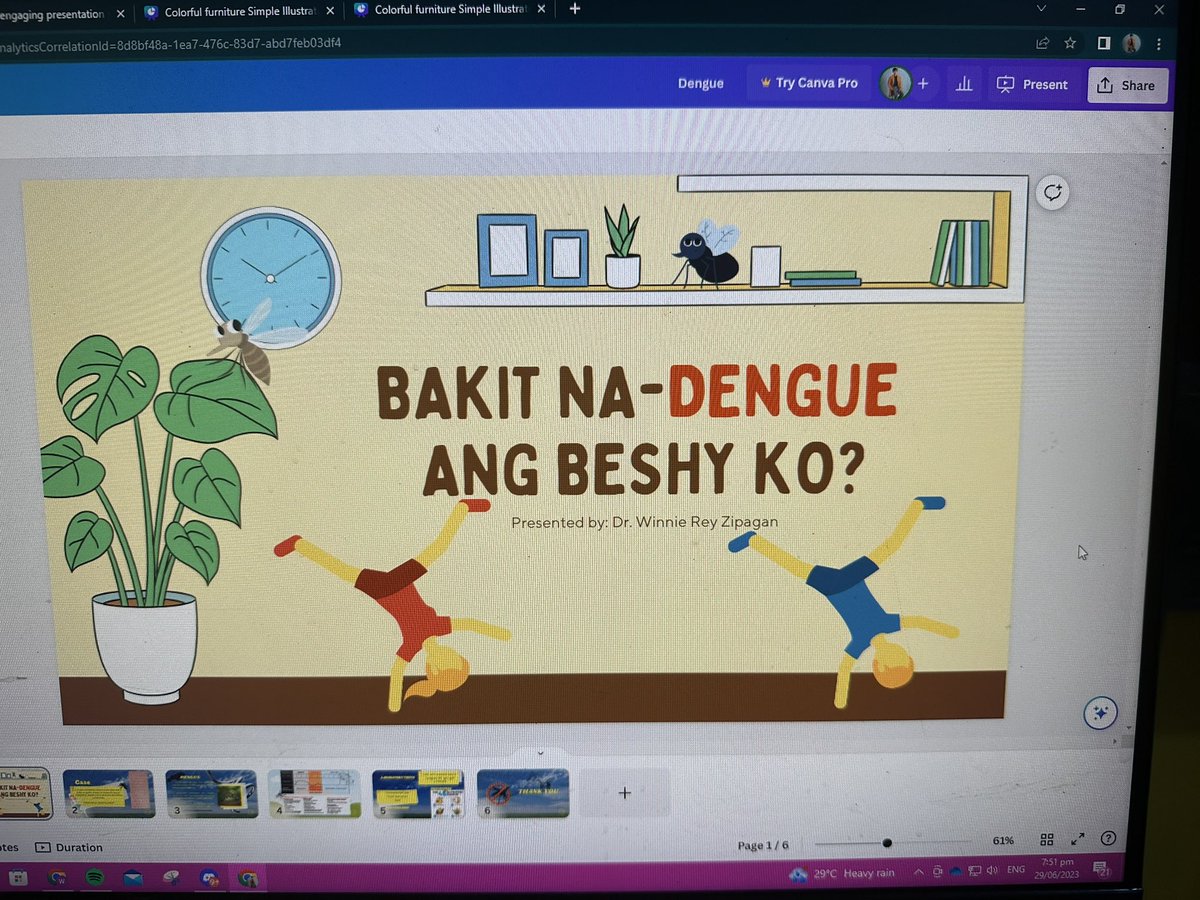Toggle Chrome side panel icon

(x=1104, y=42)
